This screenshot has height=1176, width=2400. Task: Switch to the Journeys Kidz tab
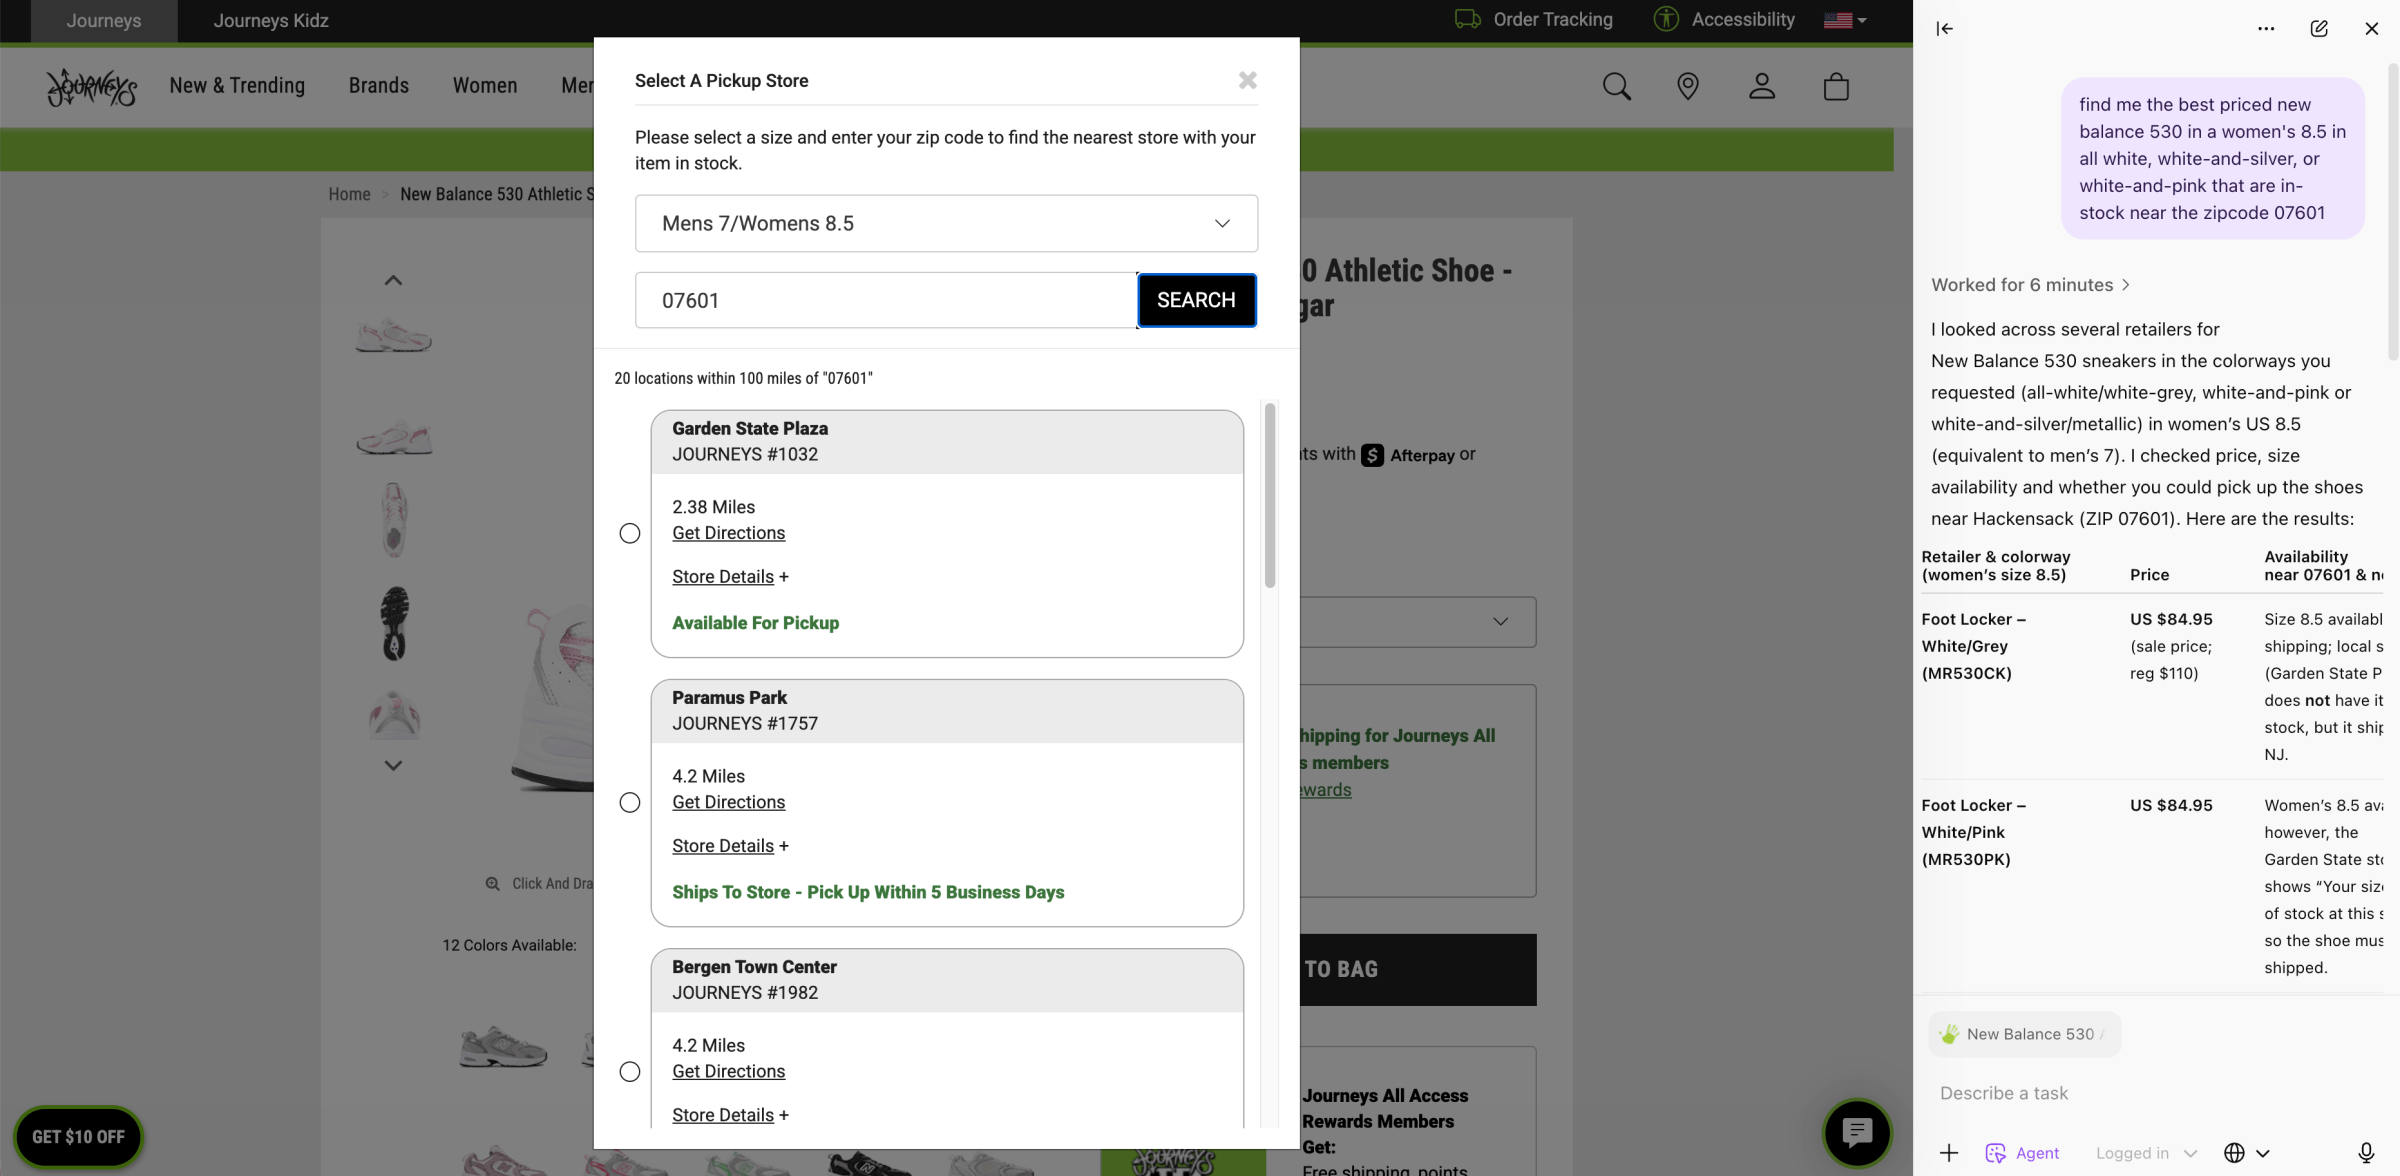(x=270, y=20)
